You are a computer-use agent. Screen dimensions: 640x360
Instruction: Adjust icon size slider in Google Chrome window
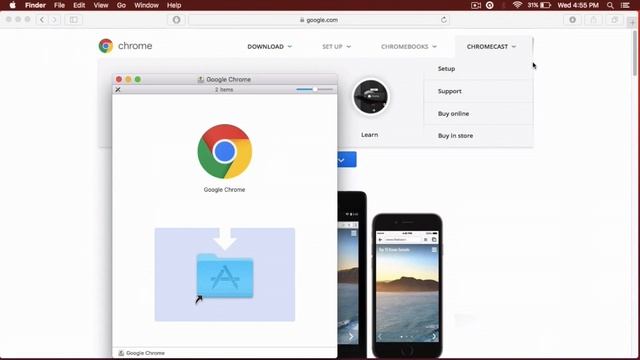[314, 89]
